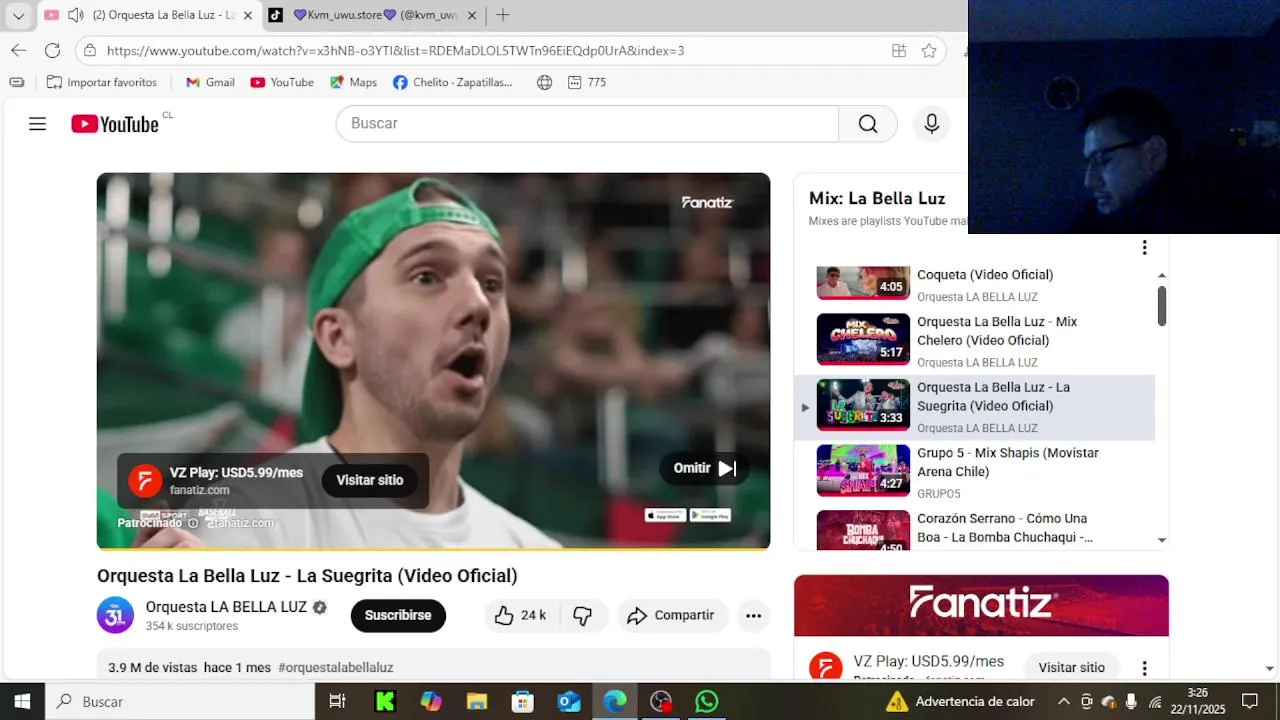Open the Gmail bookmark

pos(211,82)
